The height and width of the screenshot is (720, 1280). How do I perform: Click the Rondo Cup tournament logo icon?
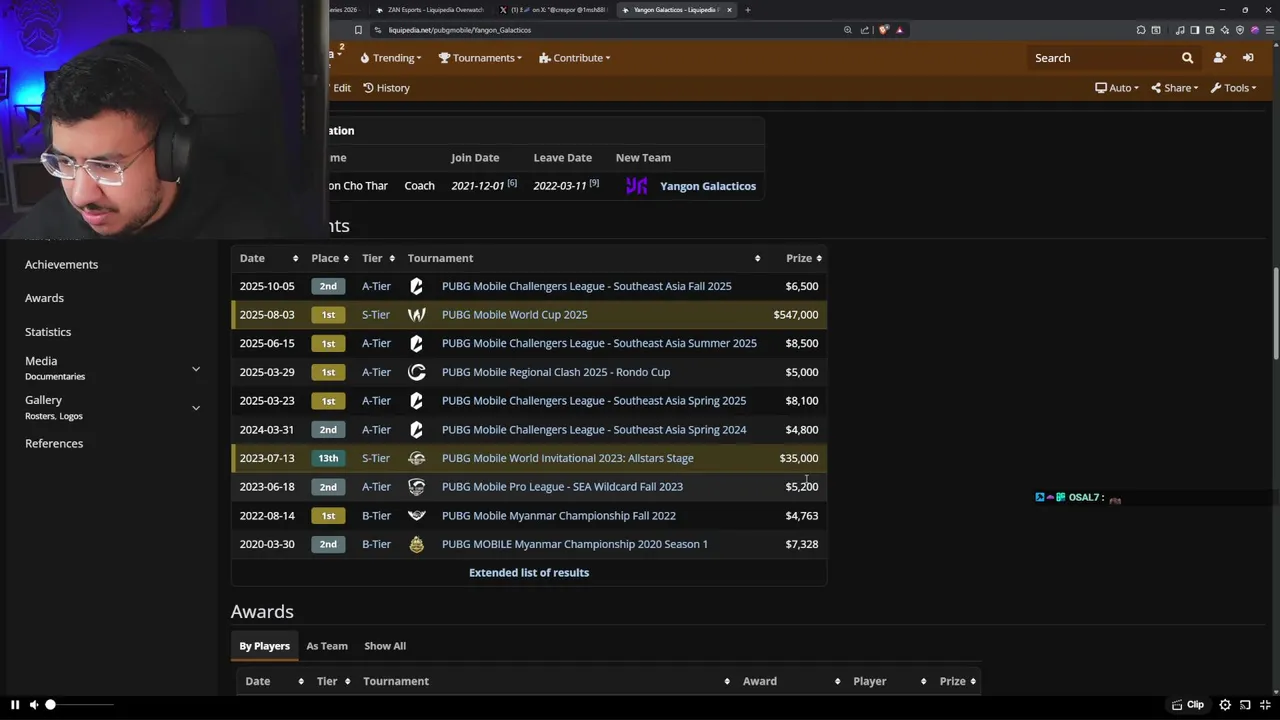click(x=417, y=372)
